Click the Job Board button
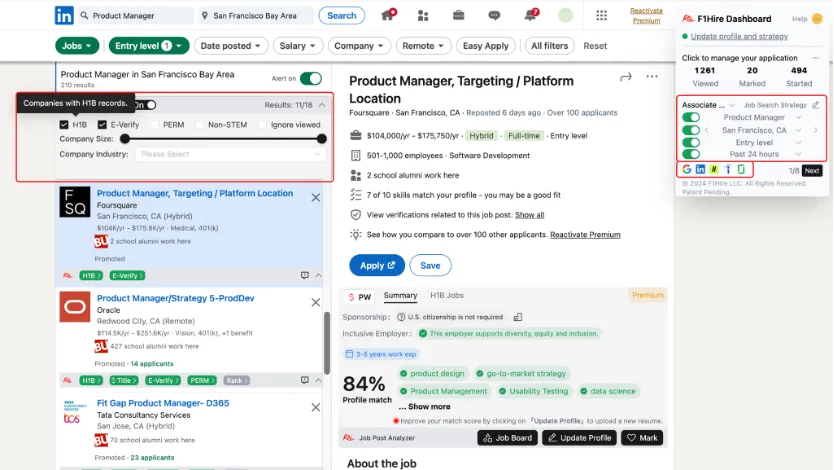834x470 pixels. tap(507, 438)
